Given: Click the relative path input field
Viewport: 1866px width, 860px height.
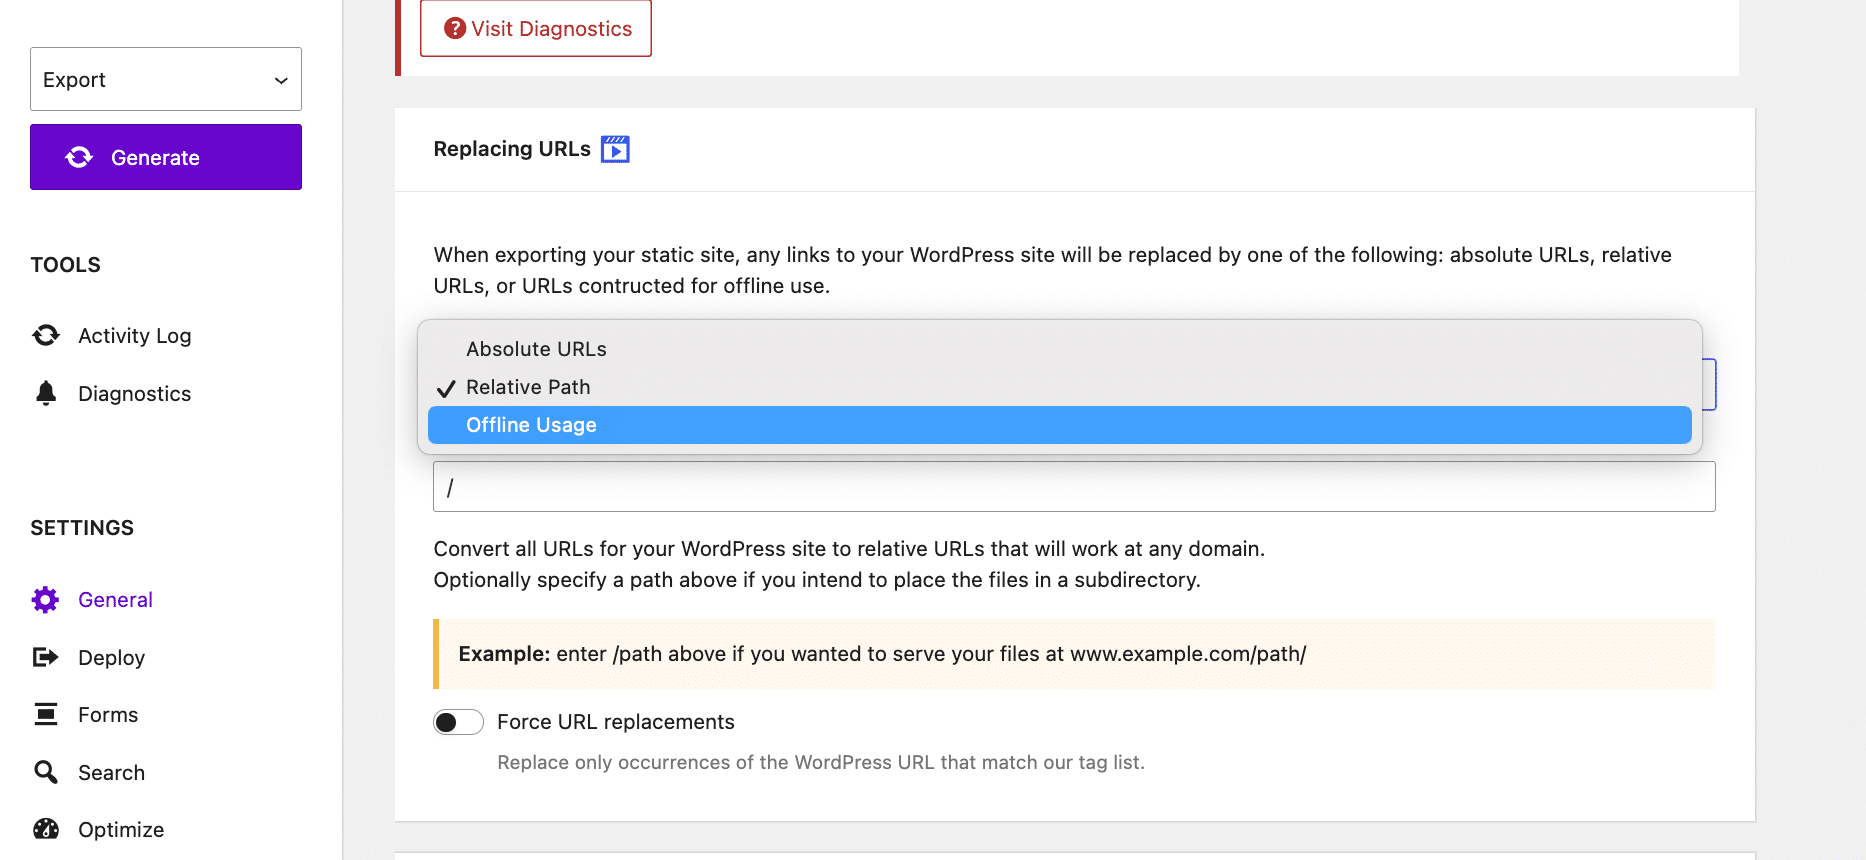Looking at the screenshot, I should coord(1074,487).
